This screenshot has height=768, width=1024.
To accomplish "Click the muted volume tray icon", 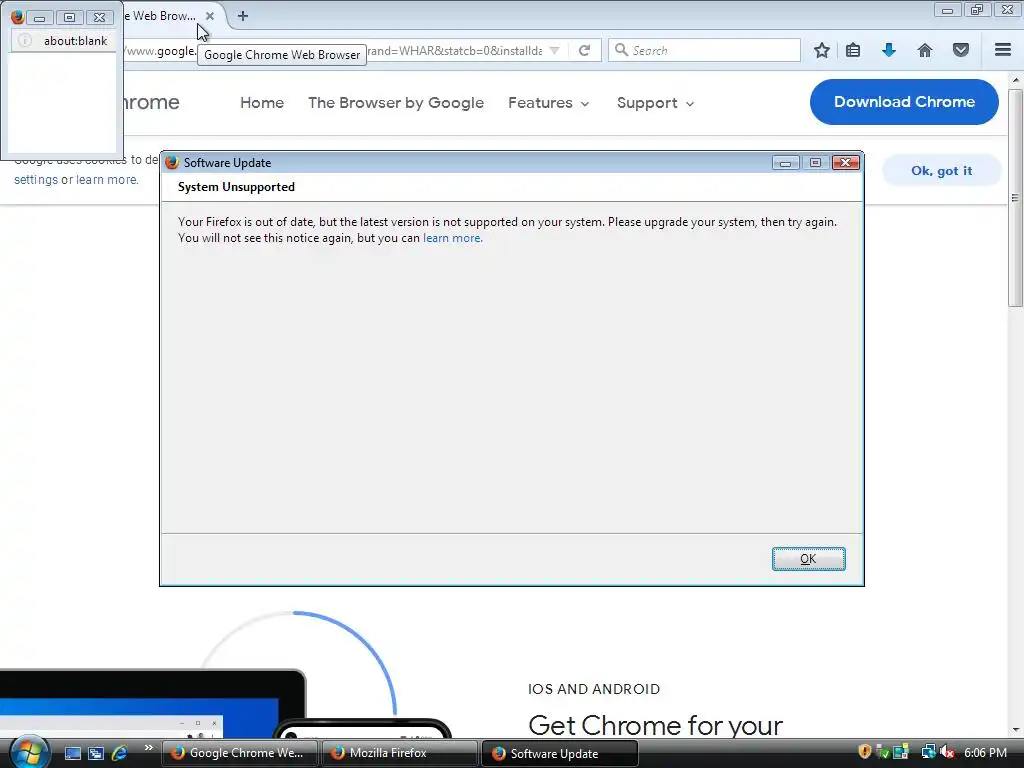I will click(x=947, y=752).
